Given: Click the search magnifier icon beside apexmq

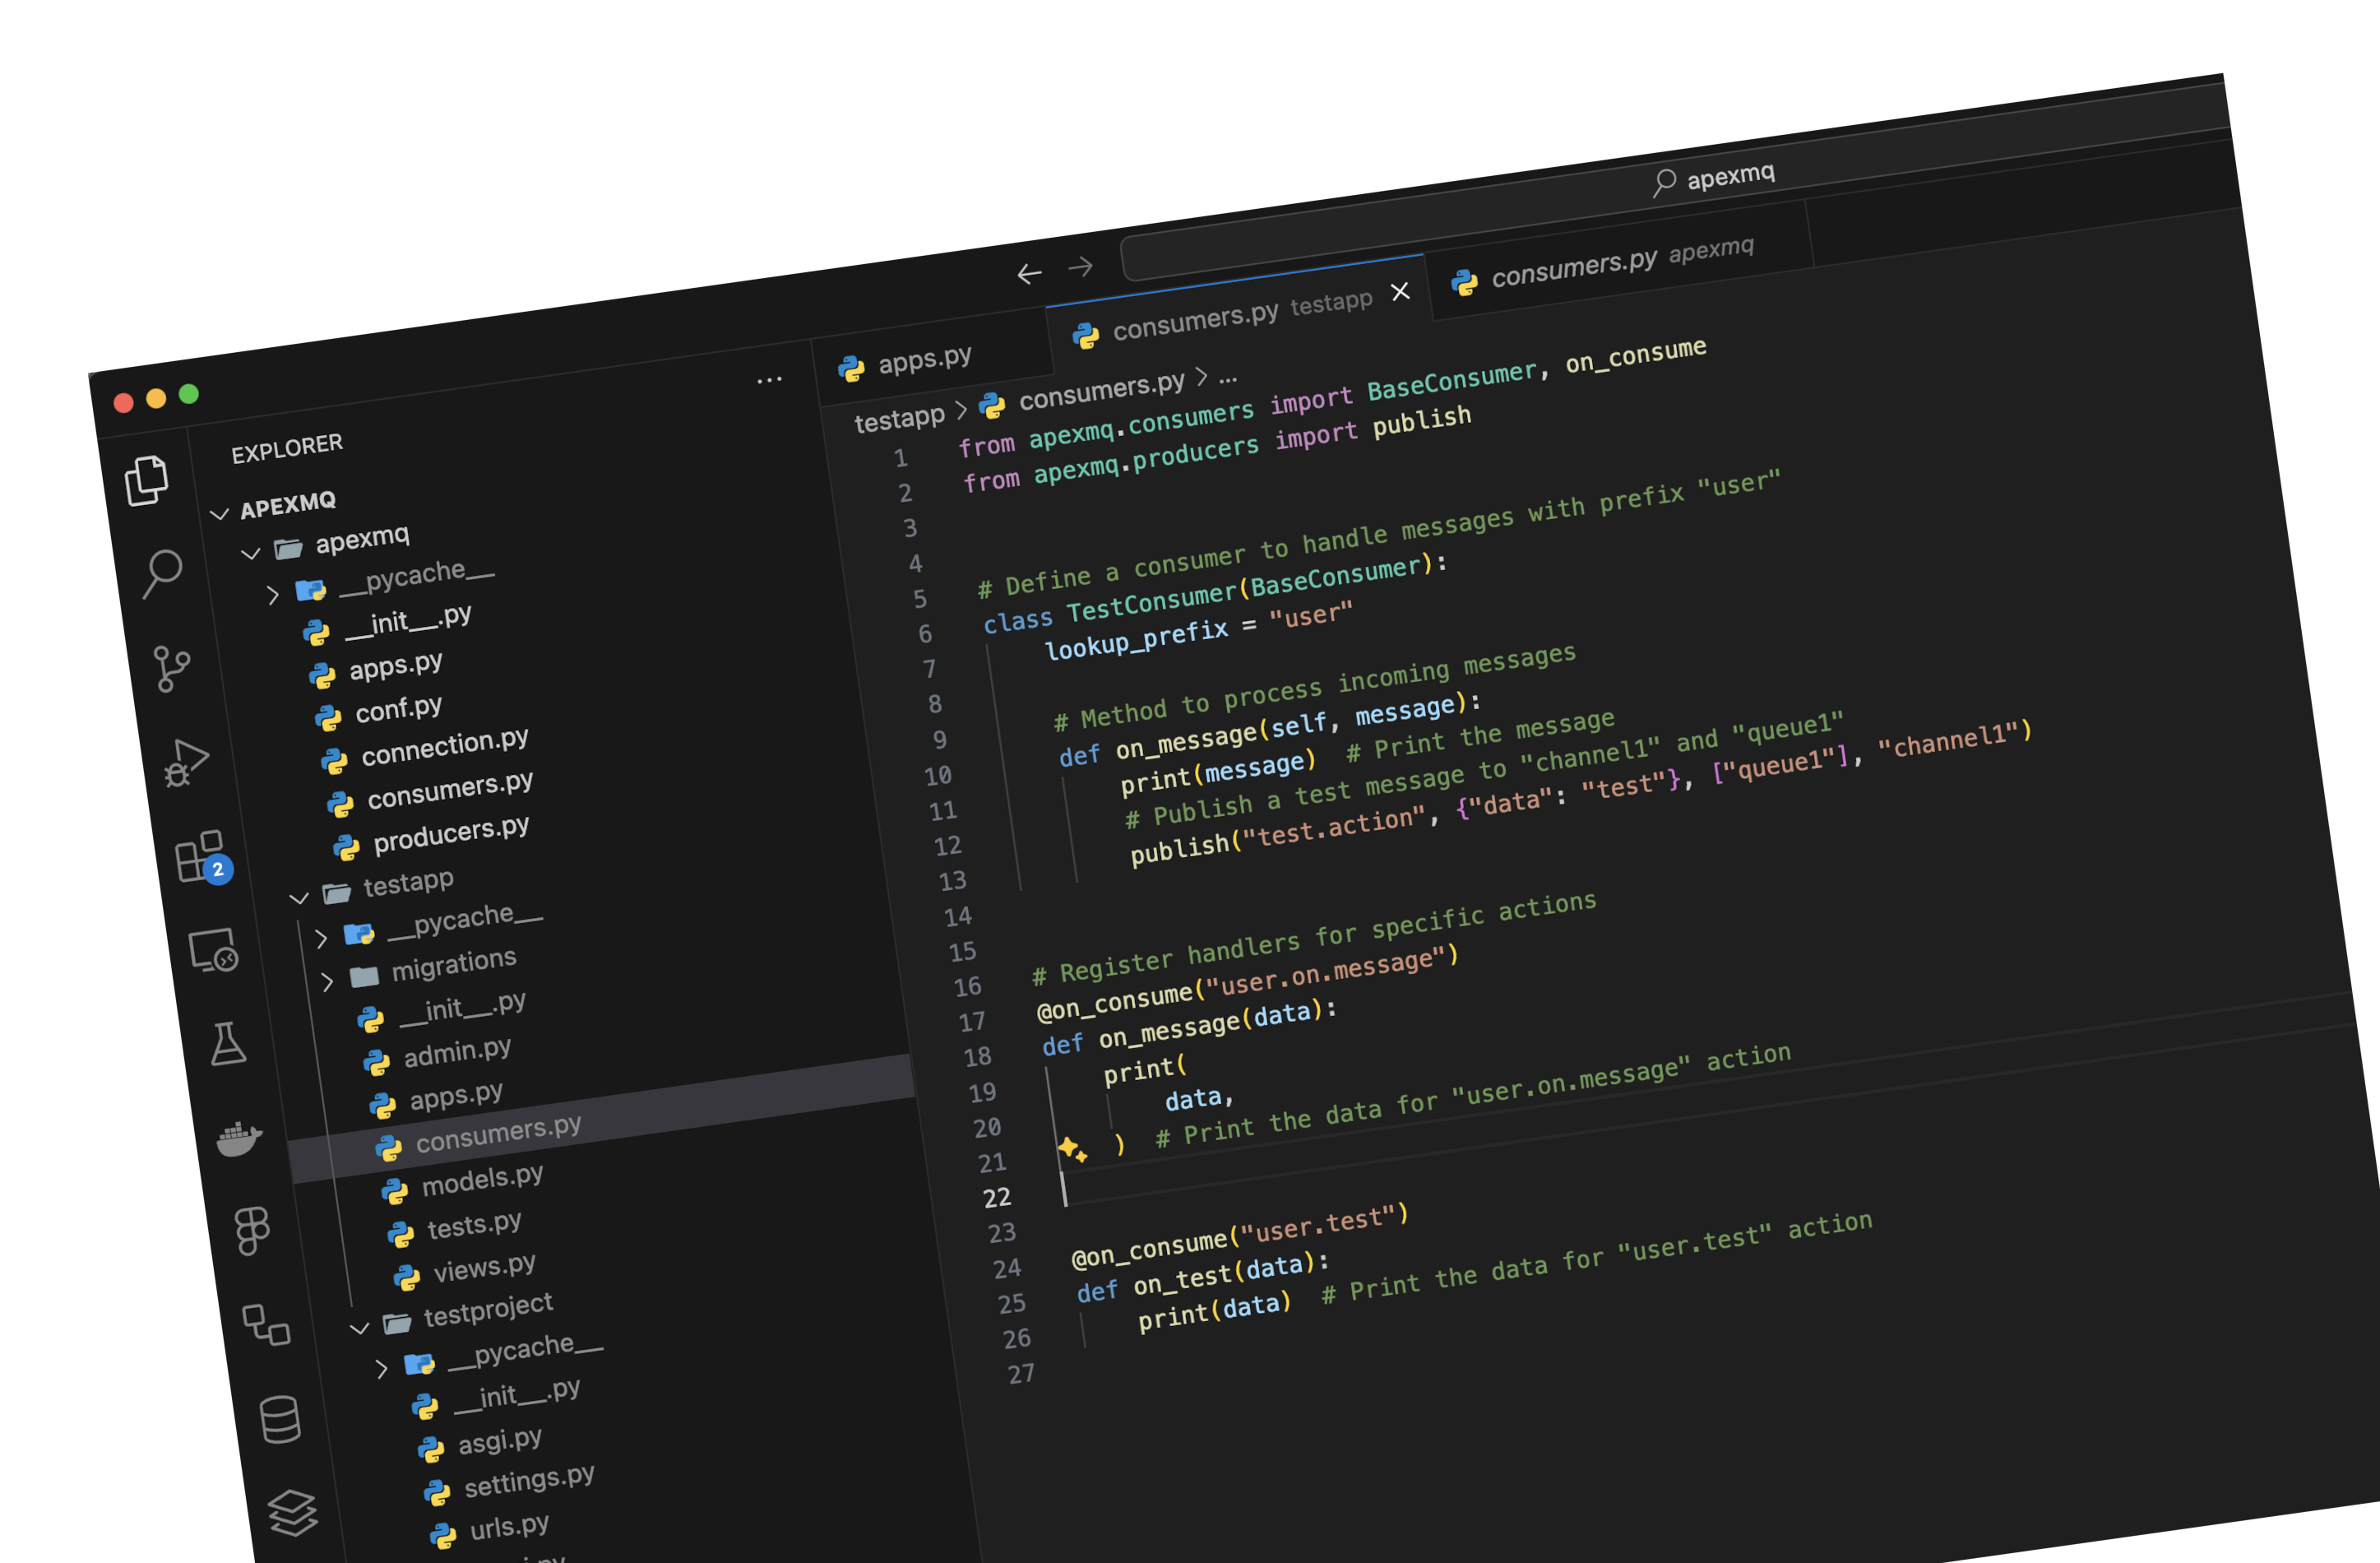Looking at the screenshot, I should (1663, 182).
